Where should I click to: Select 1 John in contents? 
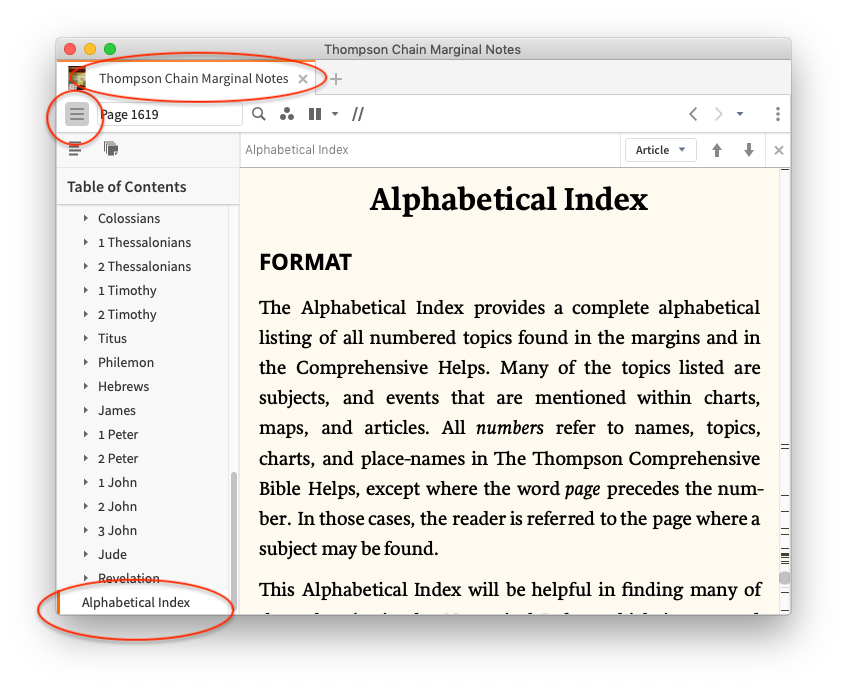pos(117,482)
